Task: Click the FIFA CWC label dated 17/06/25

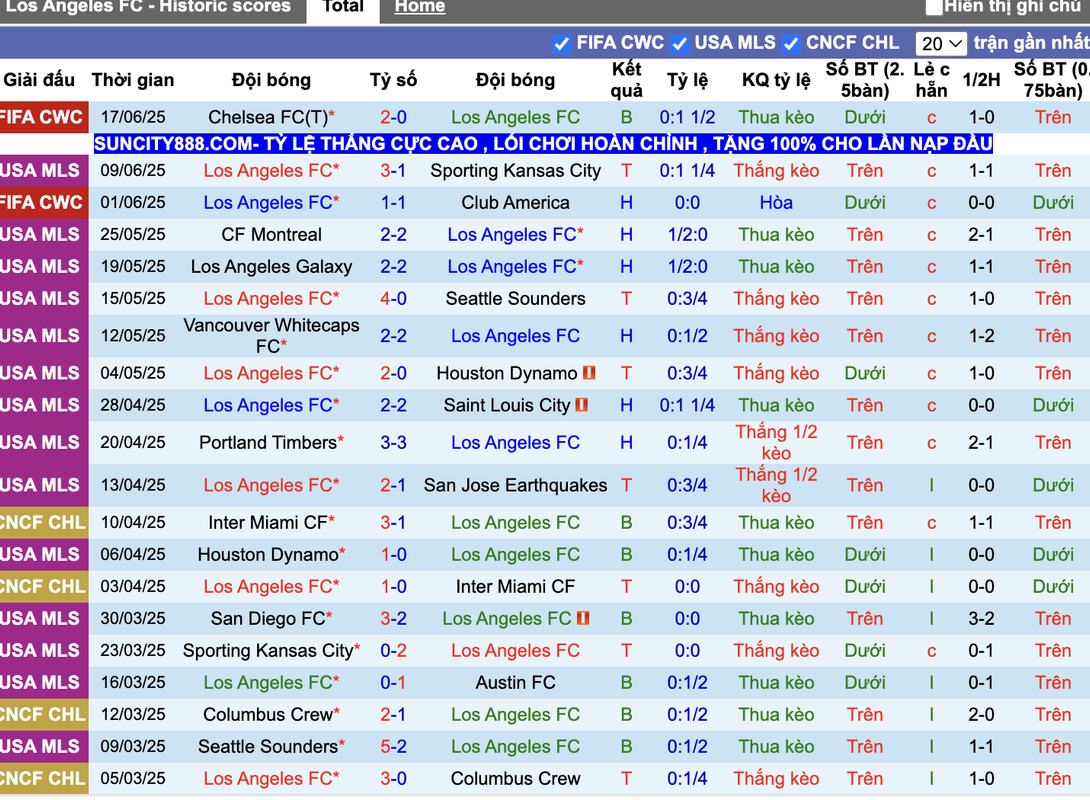Action: (x=43, y=117)
